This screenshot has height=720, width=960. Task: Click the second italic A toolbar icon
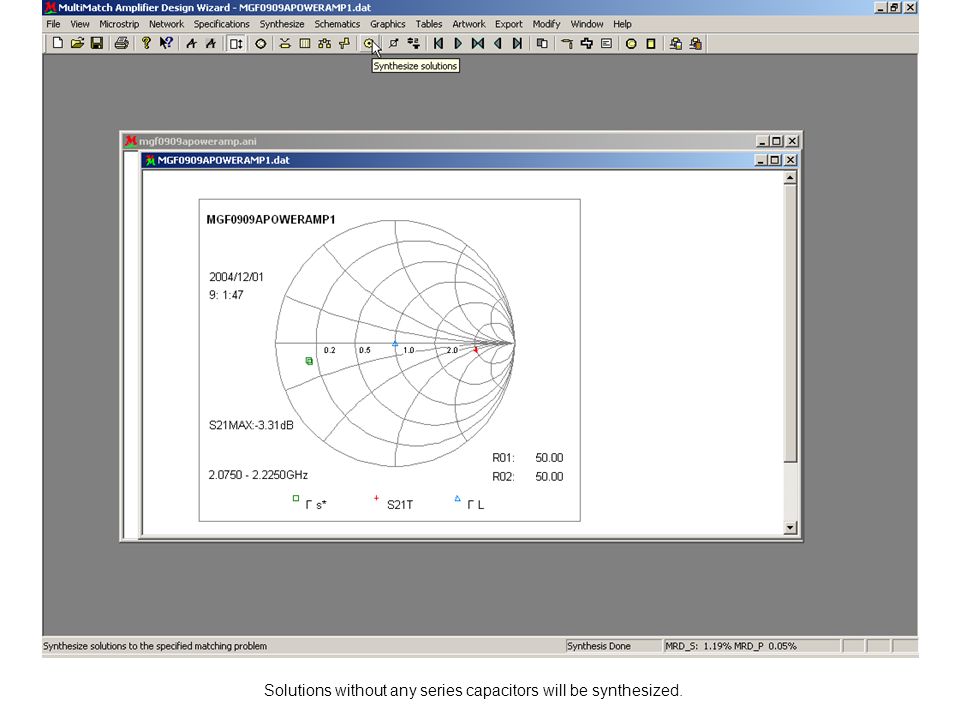tap(211, 43)
